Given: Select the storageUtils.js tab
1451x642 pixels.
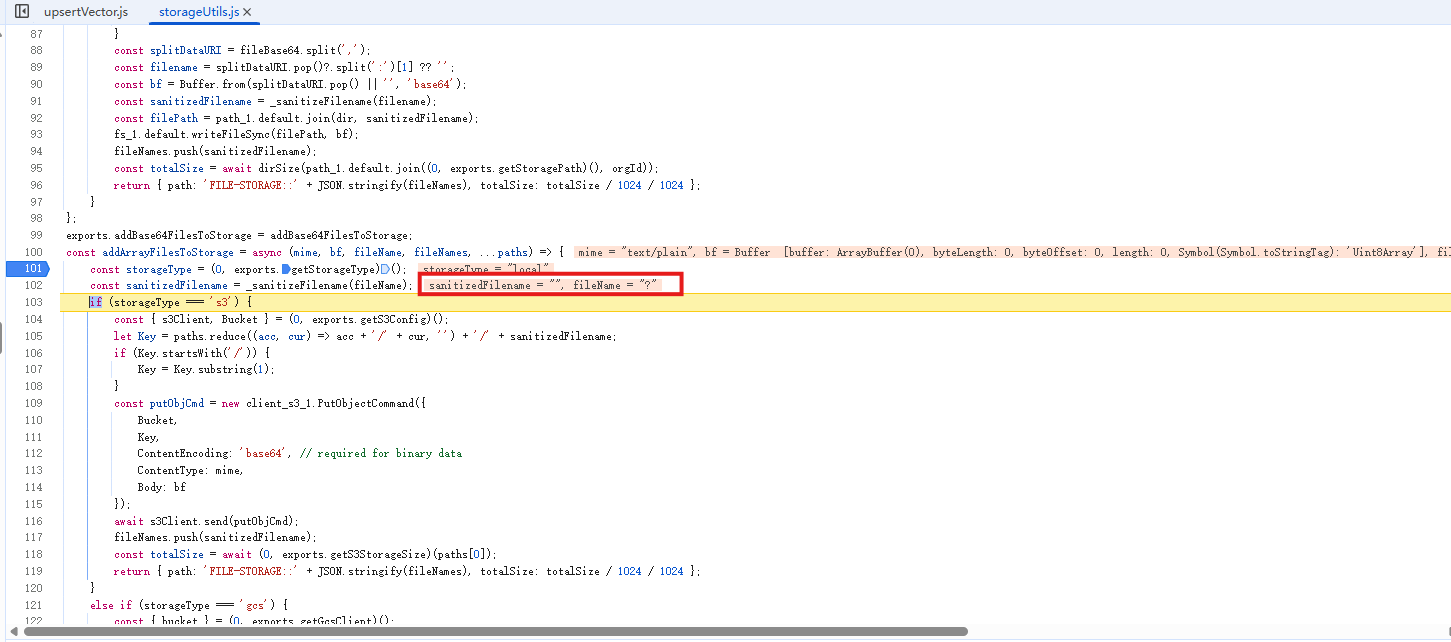Looking at the screenshot, I should click(x=198, y=12).
